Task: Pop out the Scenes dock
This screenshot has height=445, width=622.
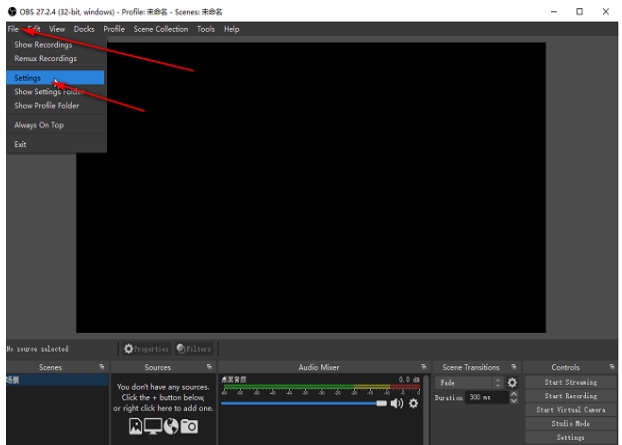Action: pos(102,367)
